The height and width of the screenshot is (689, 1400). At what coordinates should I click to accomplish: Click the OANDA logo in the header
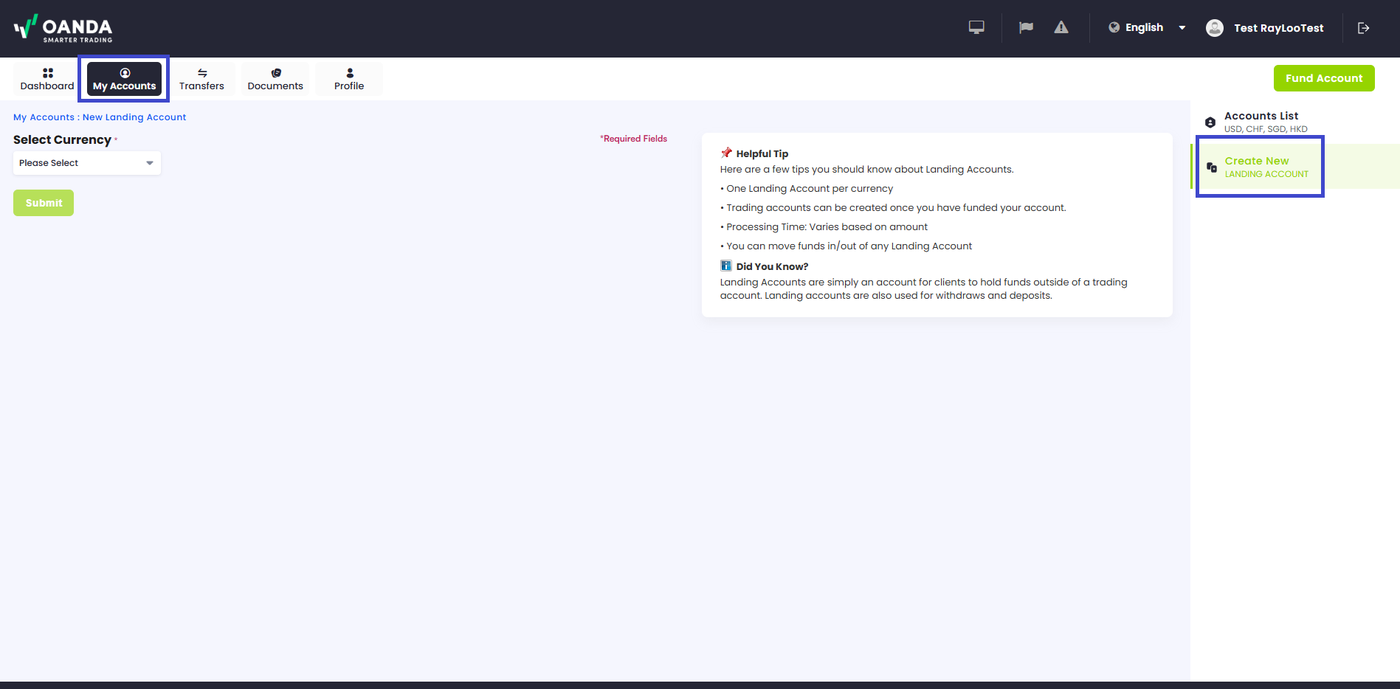(63, 28)
